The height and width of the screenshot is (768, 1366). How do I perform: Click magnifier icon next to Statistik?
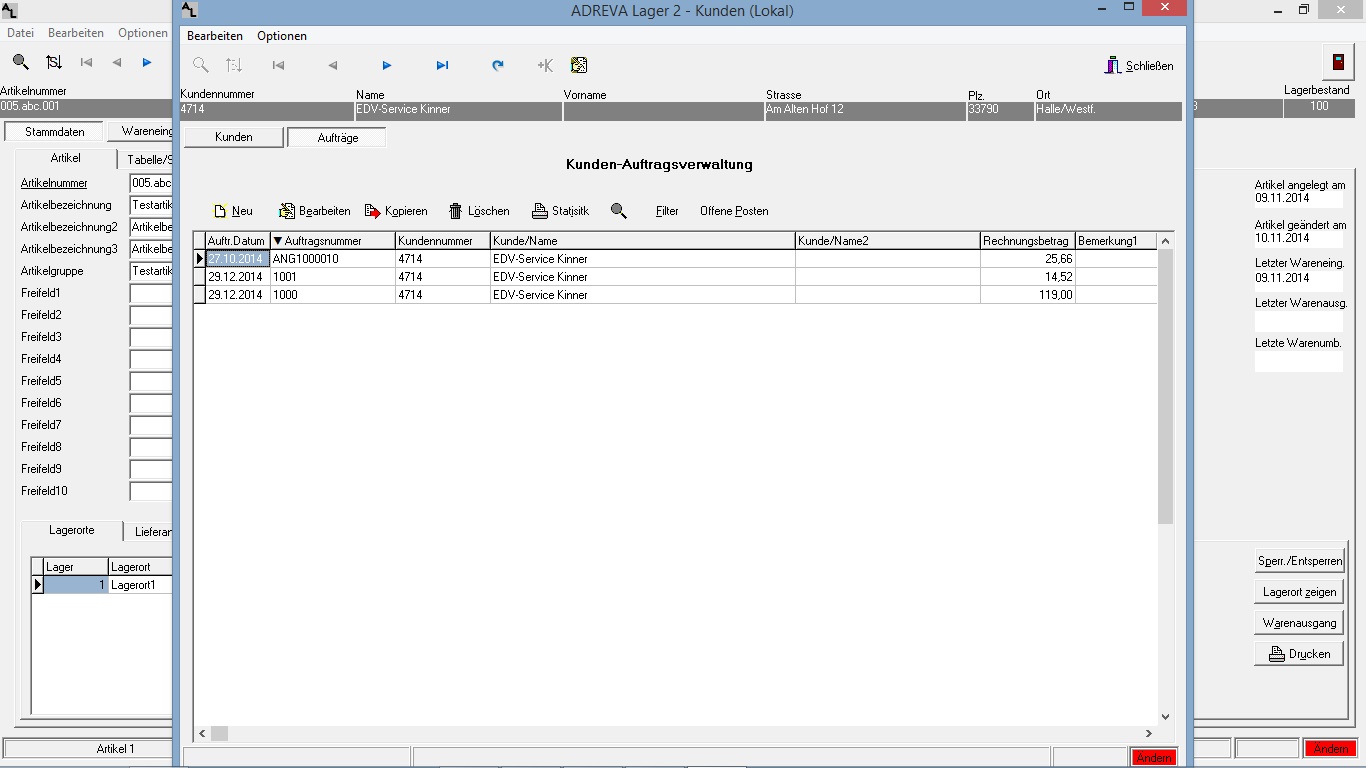coord(619,211)
